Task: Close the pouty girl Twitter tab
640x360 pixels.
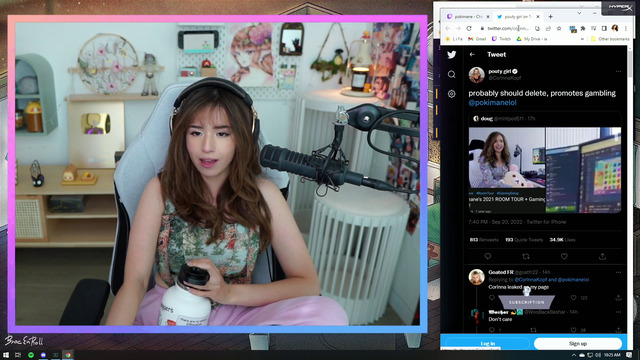Action: (538, 17)
